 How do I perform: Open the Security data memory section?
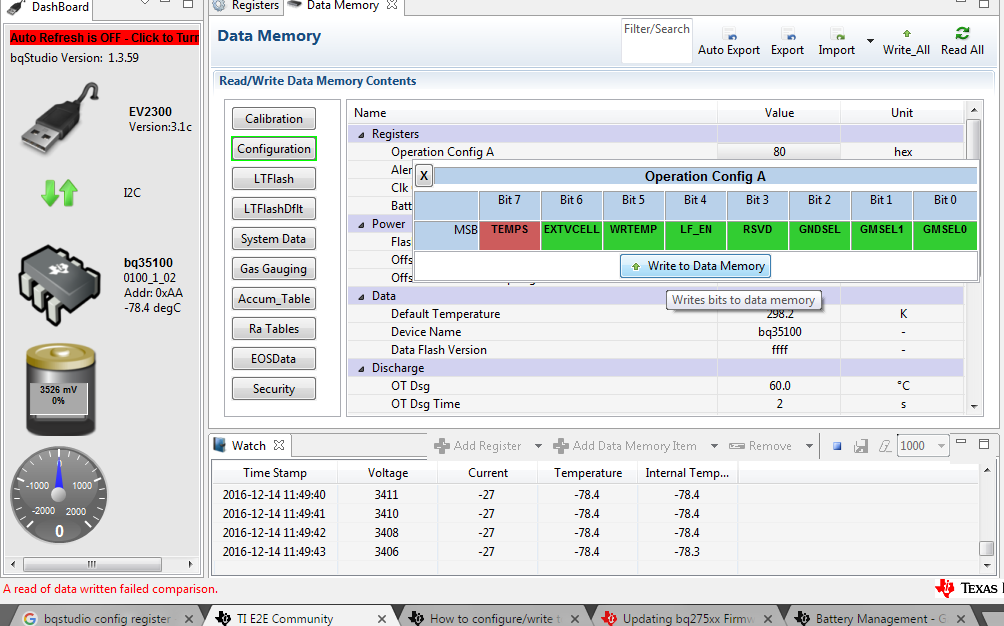pos(273,389)
